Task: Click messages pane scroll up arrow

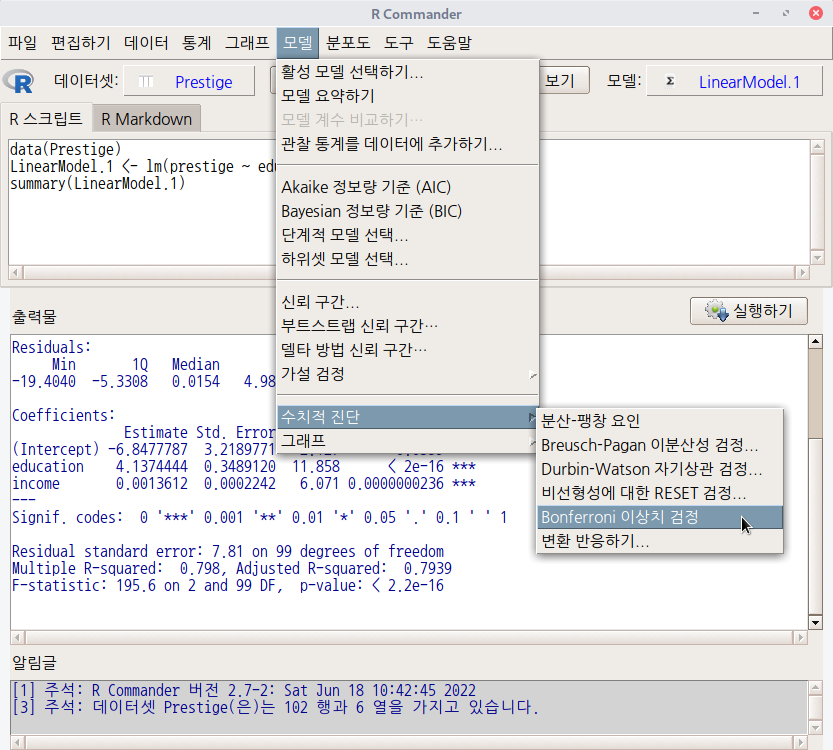Action: pos(816,688)
